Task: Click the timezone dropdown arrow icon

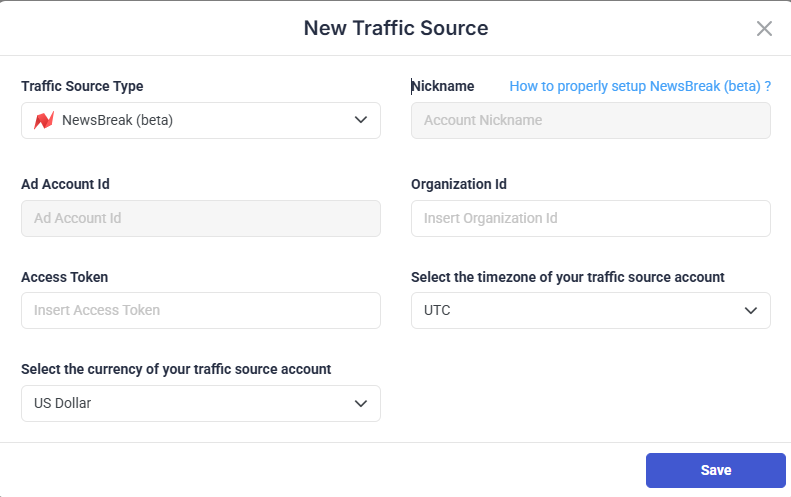Action: pos(751,310)
